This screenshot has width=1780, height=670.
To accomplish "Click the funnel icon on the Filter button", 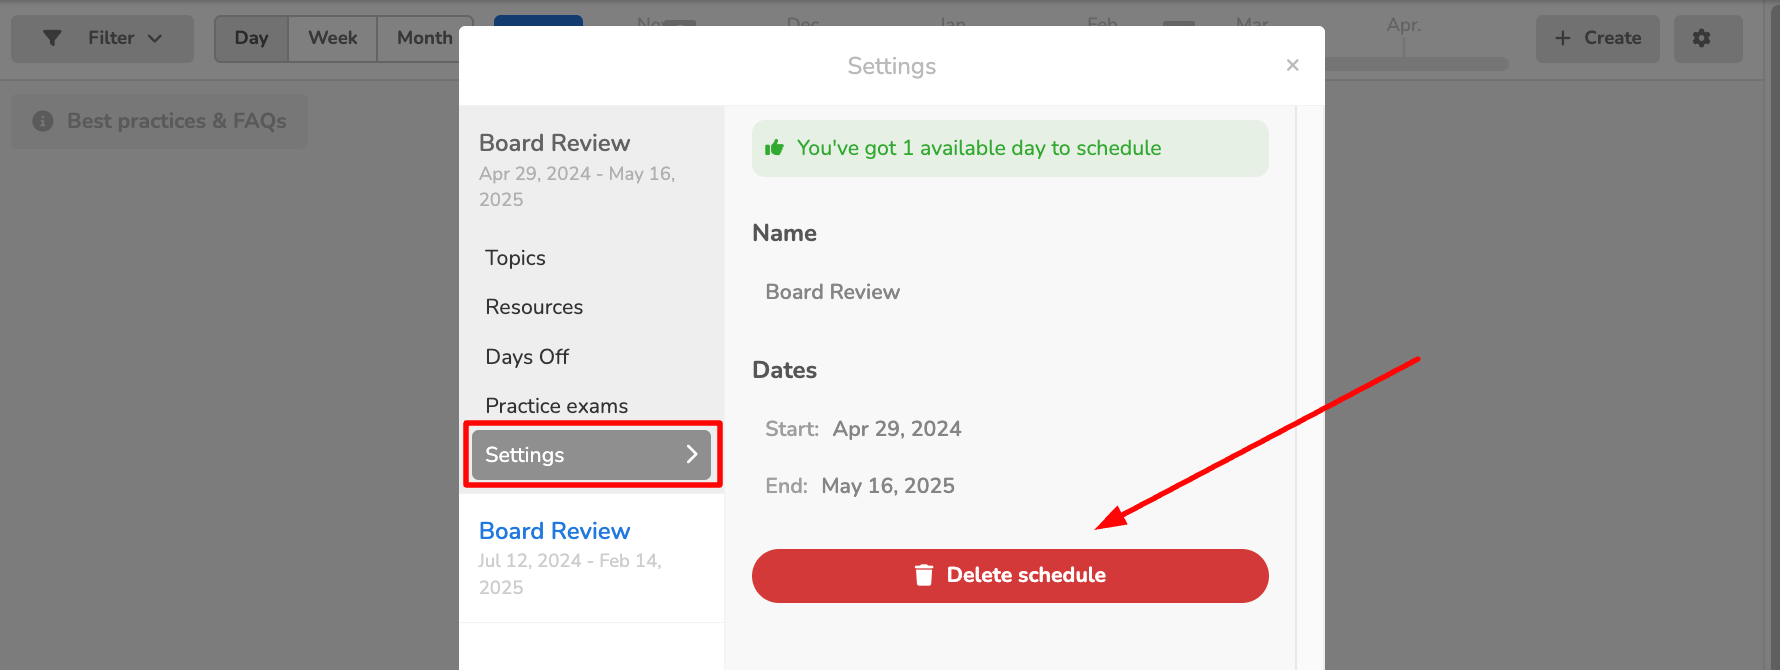I will [52, 38].
